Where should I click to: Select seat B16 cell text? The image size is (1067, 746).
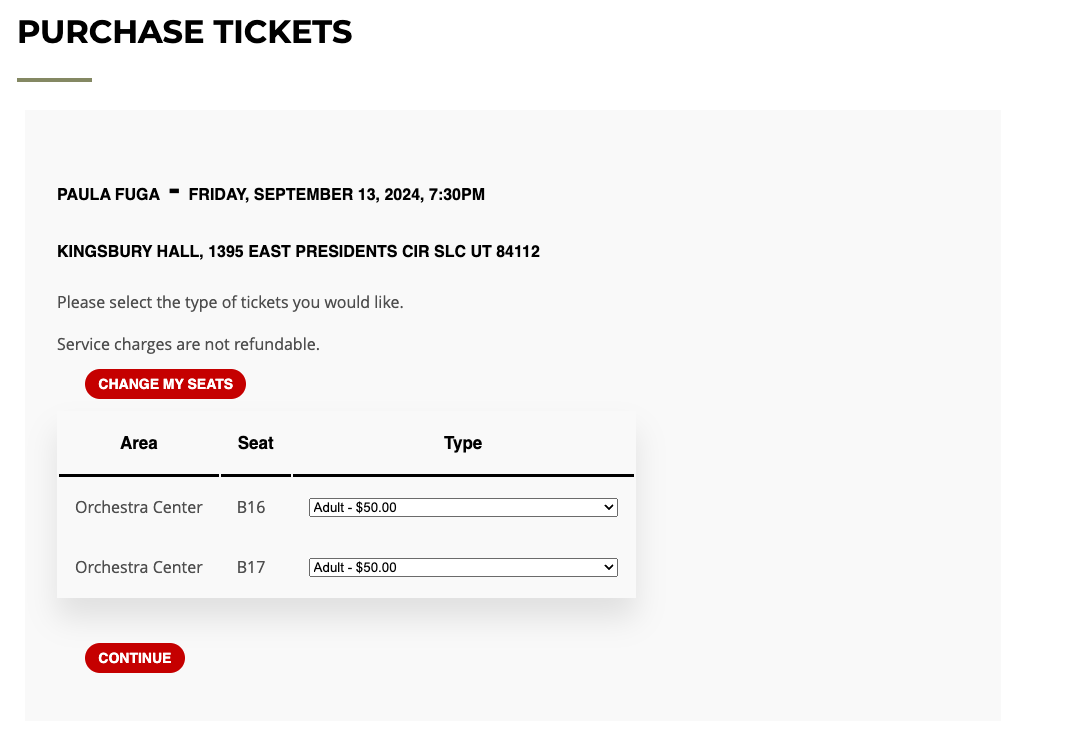click(x=251, y=508)
